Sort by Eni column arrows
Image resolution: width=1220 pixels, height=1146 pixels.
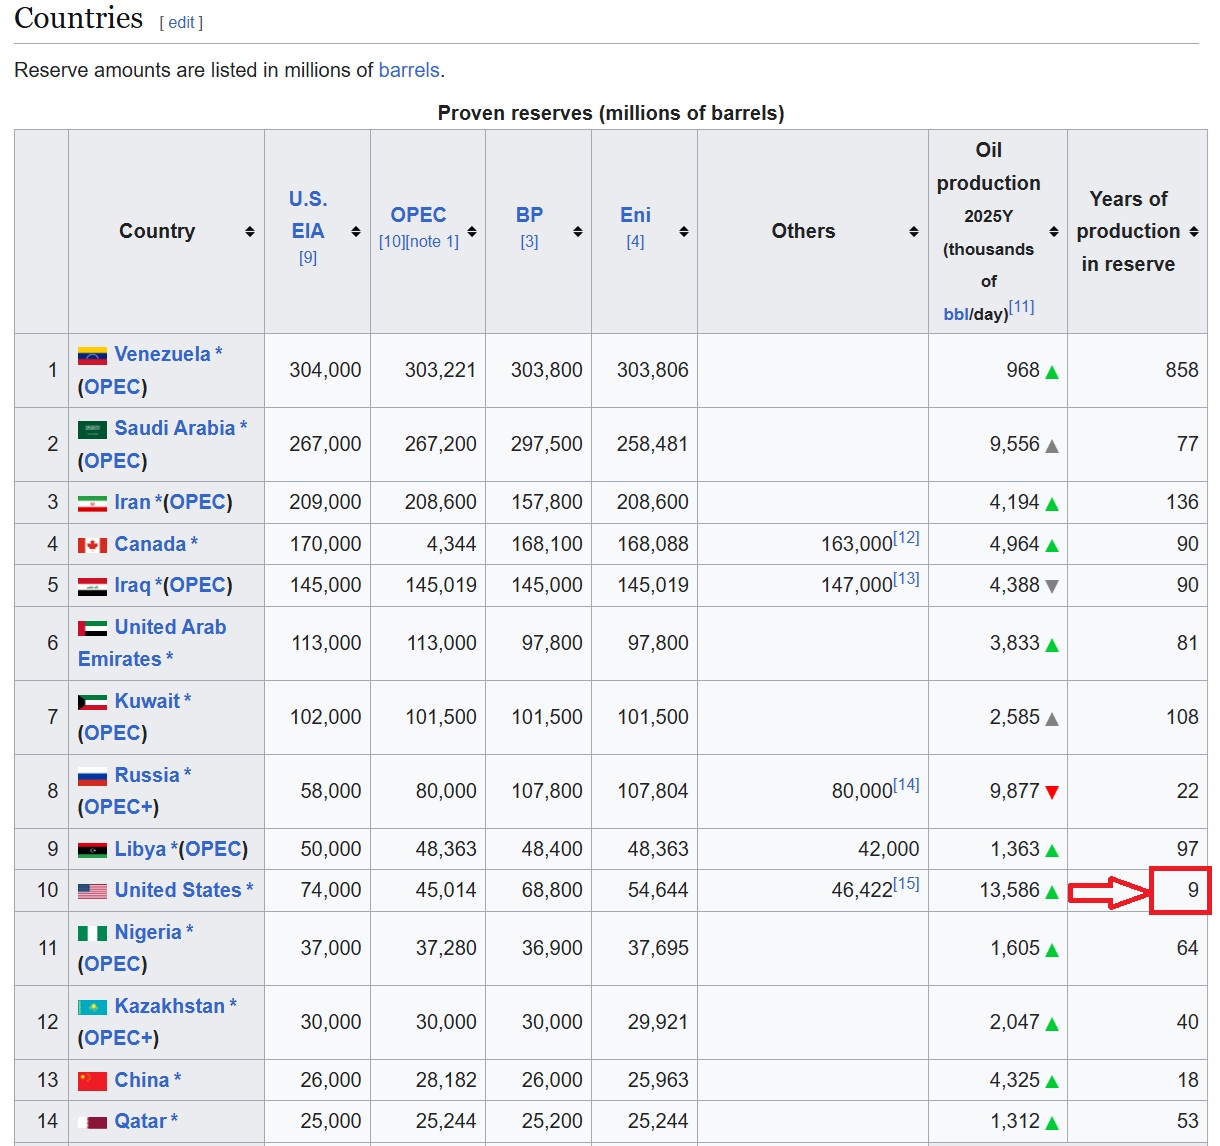tap(683, 231)
